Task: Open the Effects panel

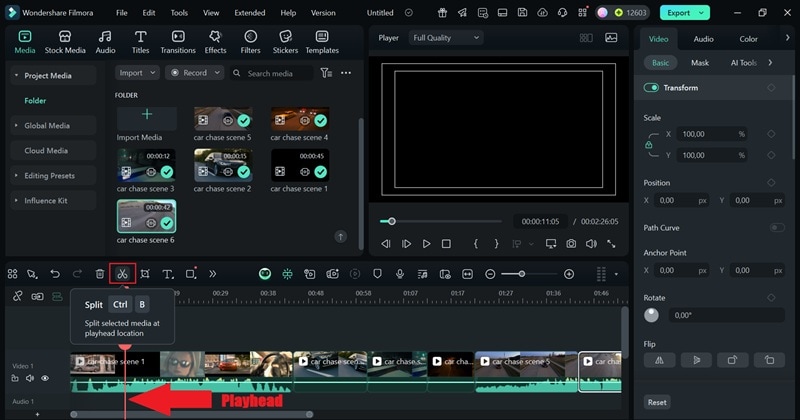Action: (215, 42)
